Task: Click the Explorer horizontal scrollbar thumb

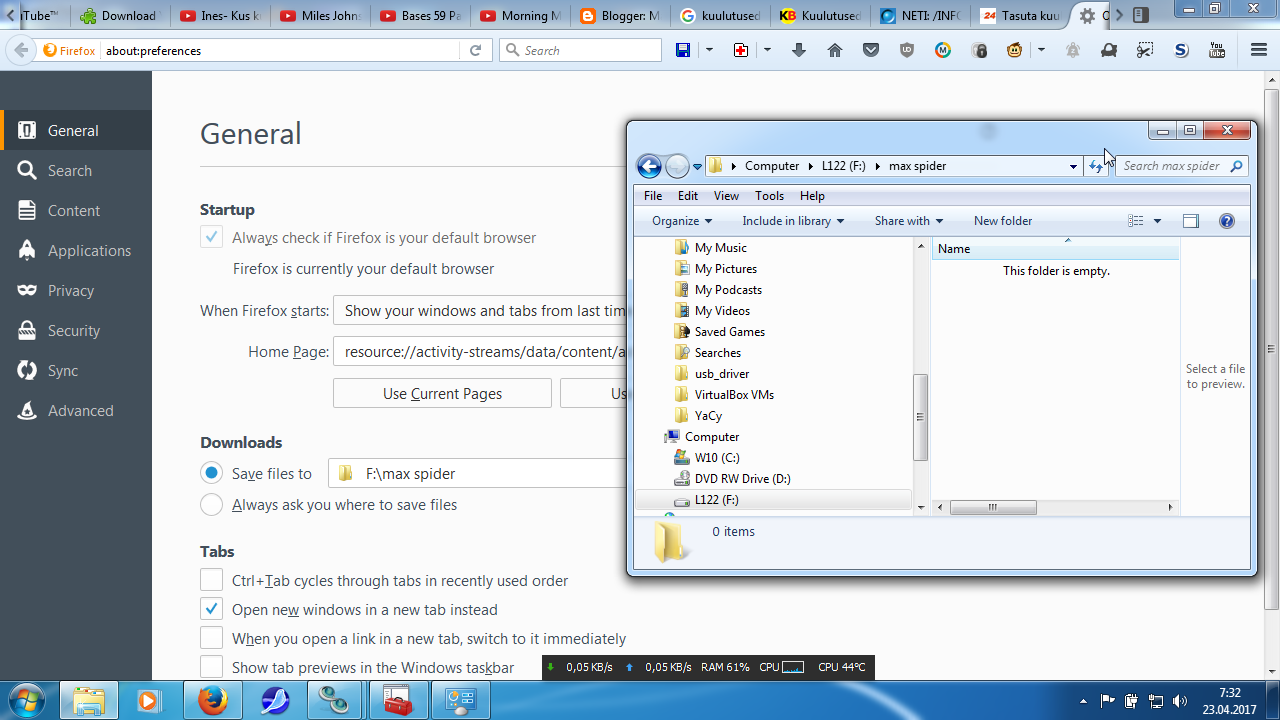Action: 993,508
